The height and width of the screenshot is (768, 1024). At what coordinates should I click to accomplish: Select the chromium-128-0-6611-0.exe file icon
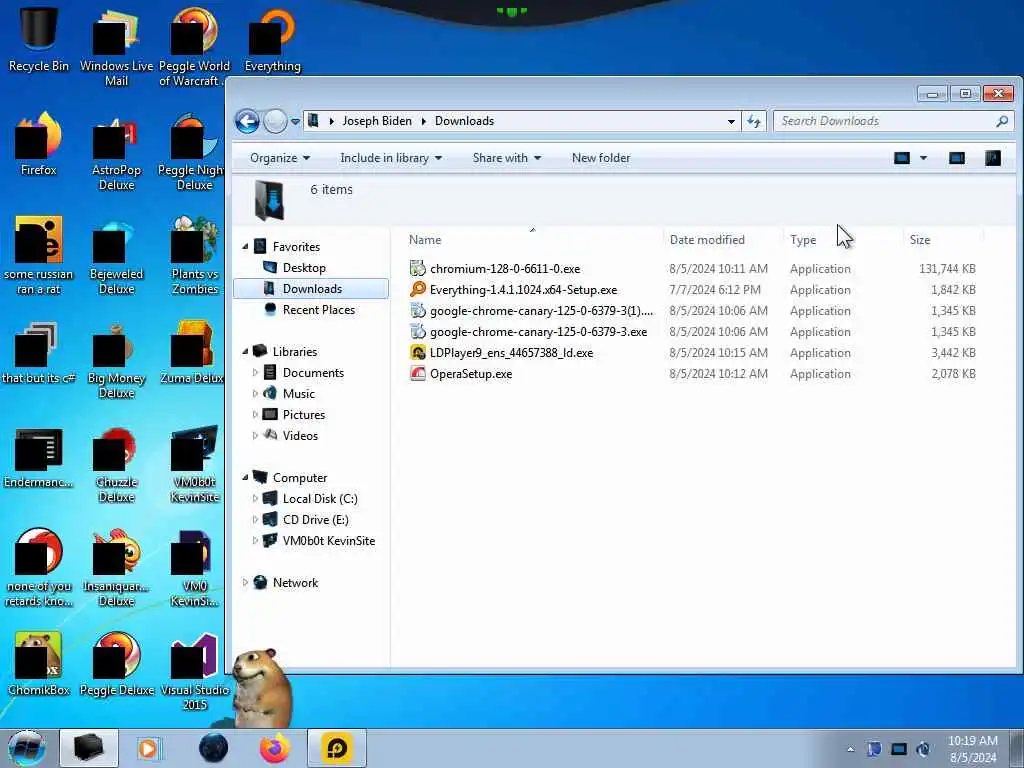(417, 268)
